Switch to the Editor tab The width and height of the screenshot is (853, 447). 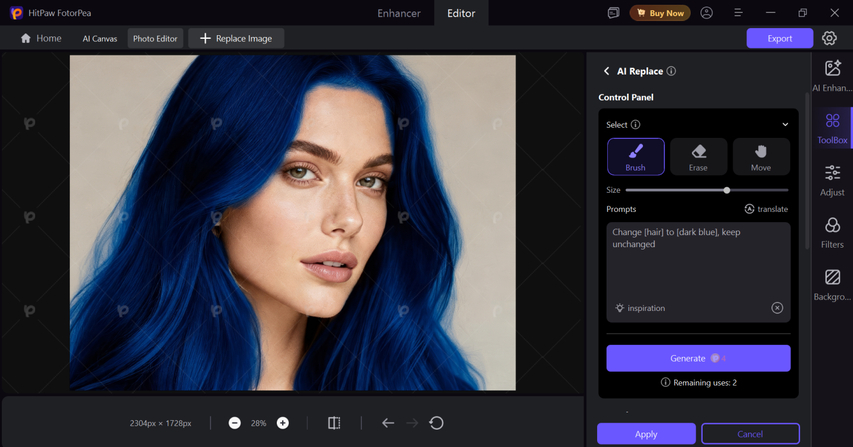click(461, 13)
